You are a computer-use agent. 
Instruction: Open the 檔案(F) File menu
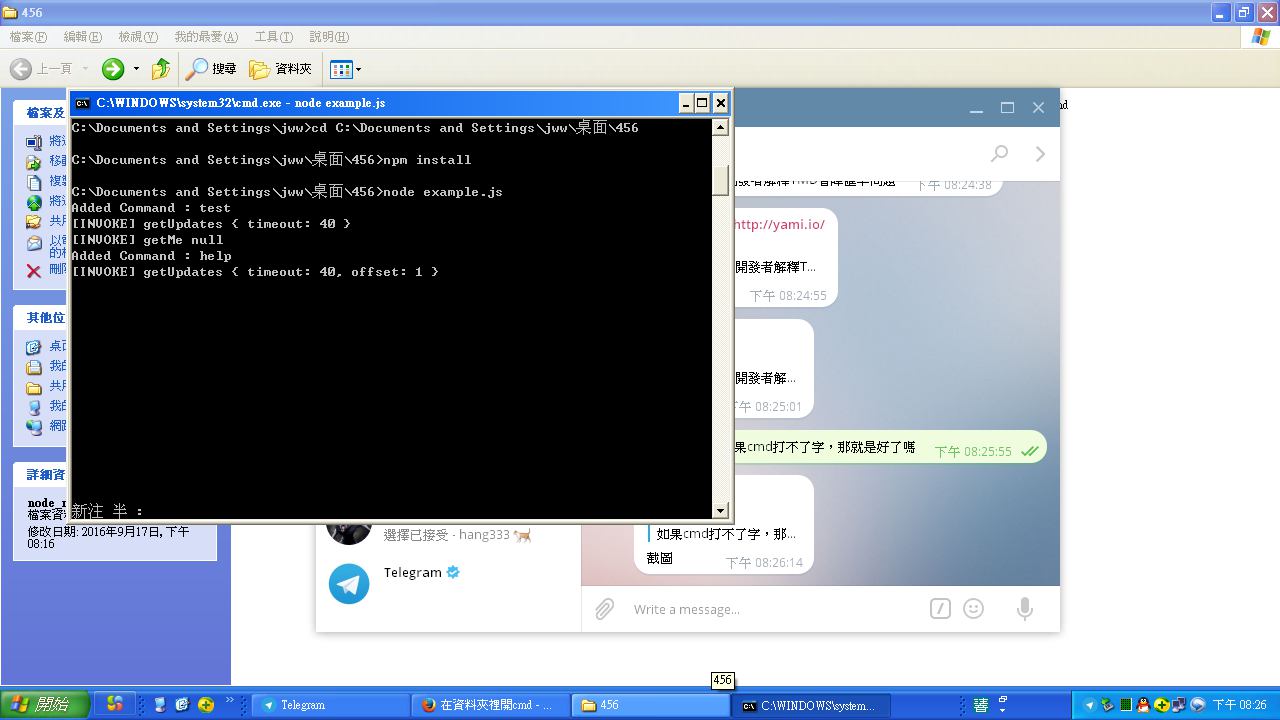click(28, 37)
